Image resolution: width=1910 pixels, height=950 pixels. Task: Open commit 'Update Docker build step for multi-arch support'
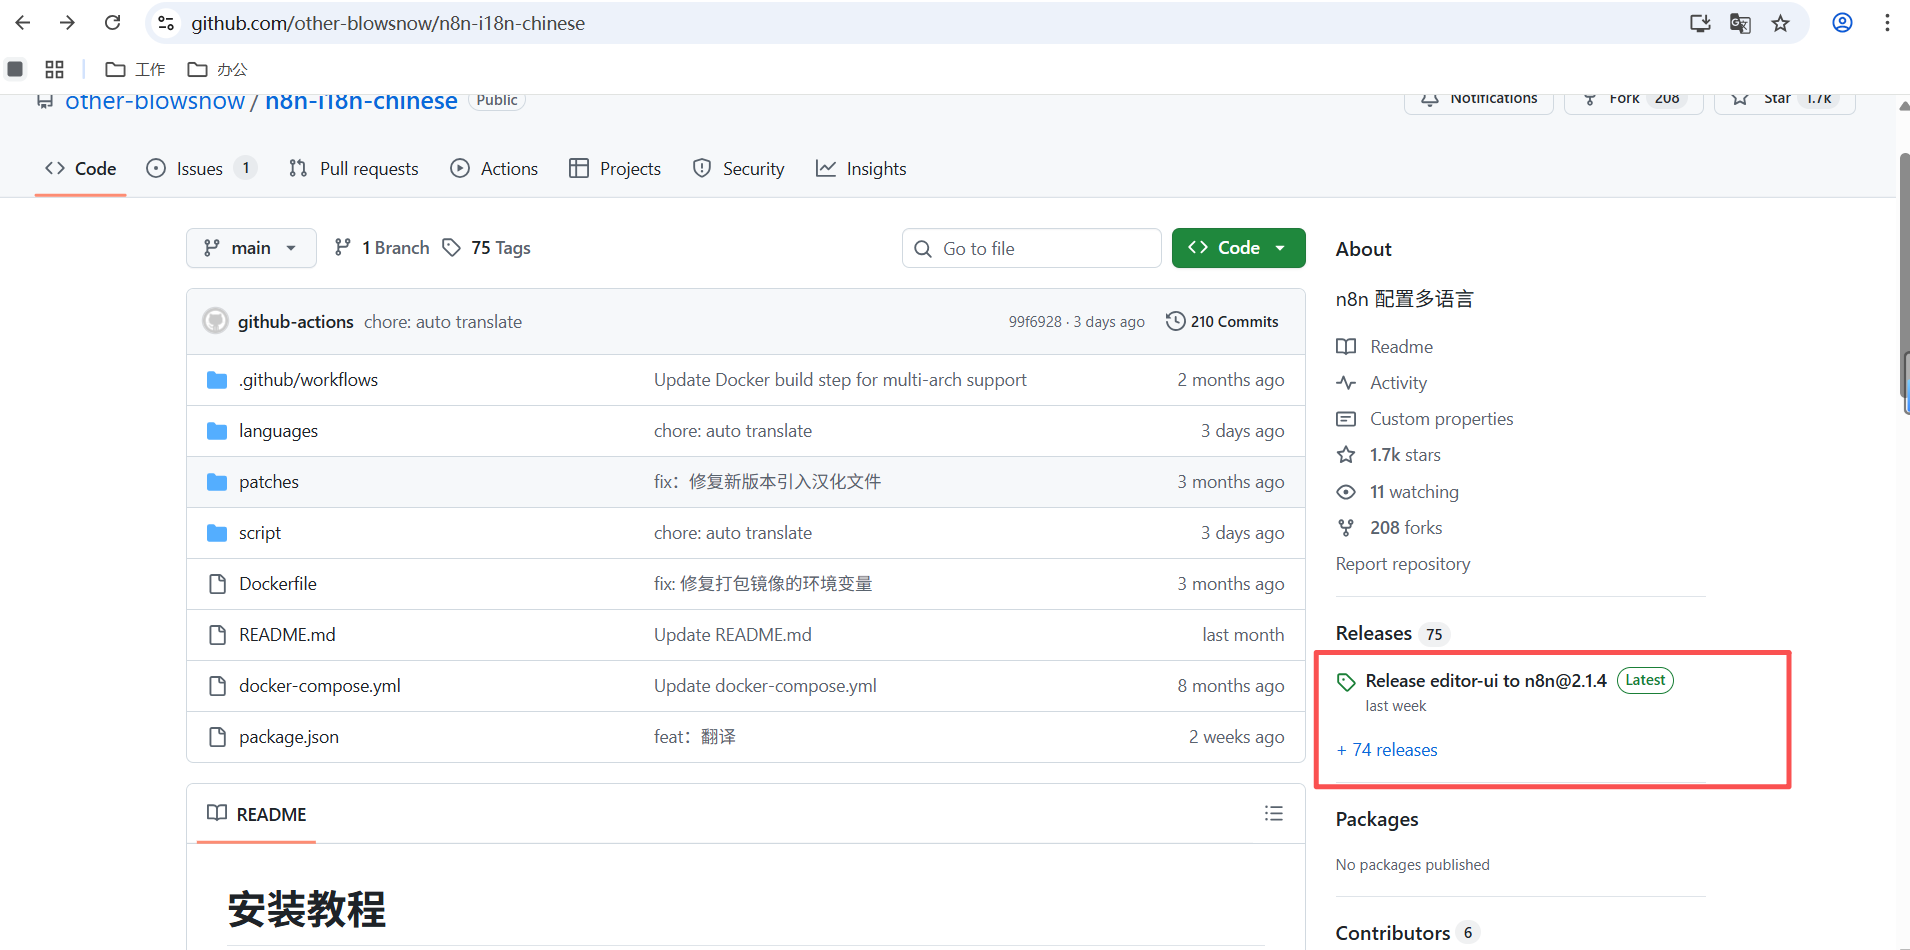point(840,380)
